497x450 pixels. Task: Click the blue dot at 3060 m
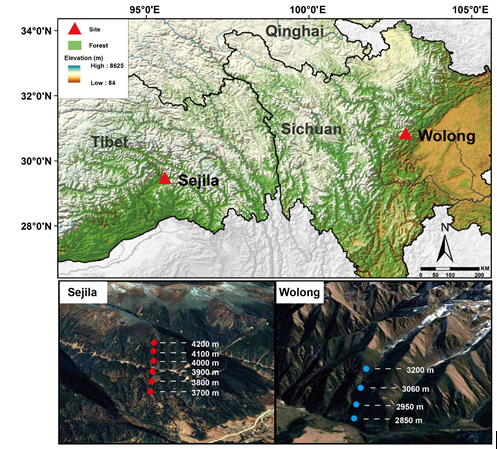point(360,388)
